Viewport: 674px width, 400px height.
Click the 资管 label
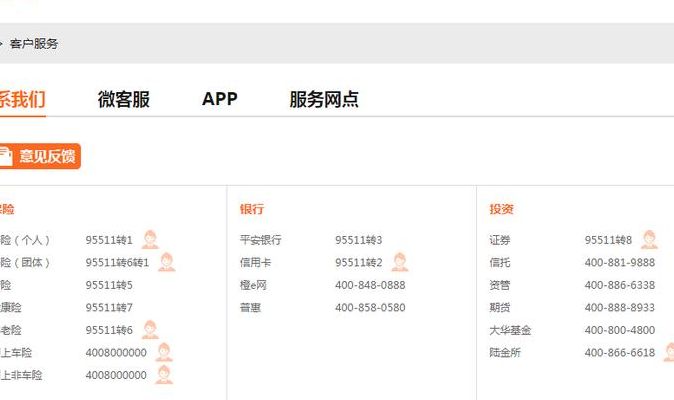[x=500, y=285]
